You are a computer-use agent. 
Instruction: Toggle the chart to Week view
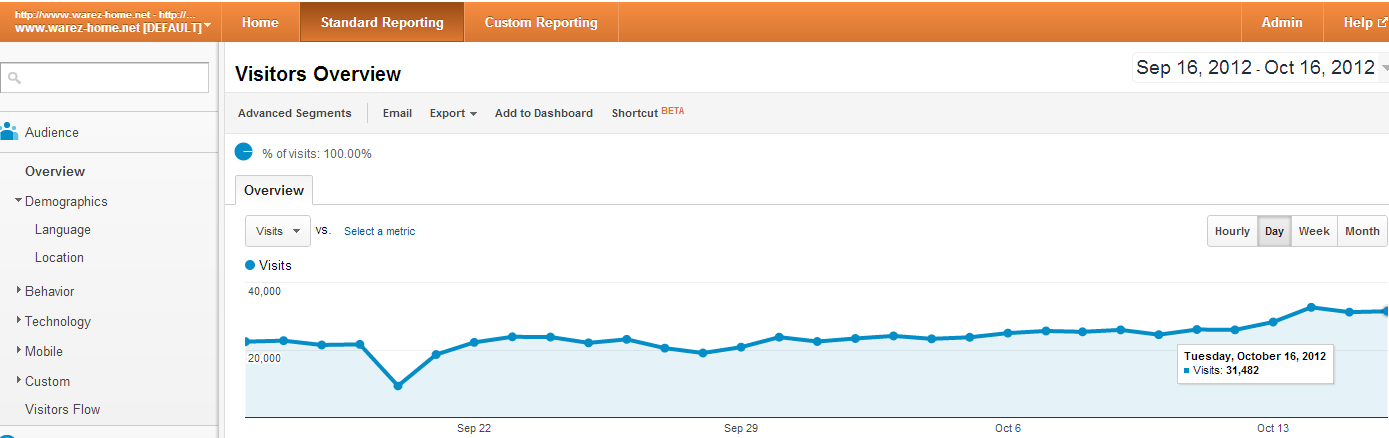pyautogui.click(x=1314, y=231)
